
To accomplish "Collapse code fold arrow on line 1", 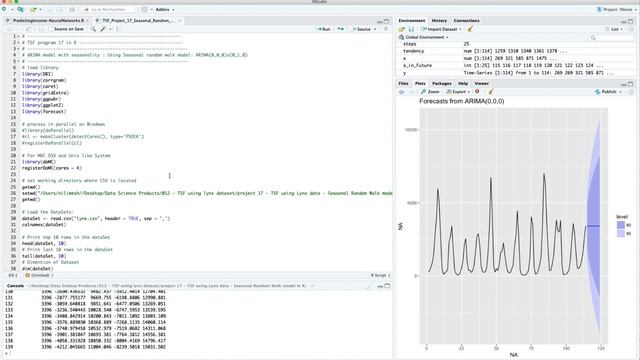I will point(18,36).
